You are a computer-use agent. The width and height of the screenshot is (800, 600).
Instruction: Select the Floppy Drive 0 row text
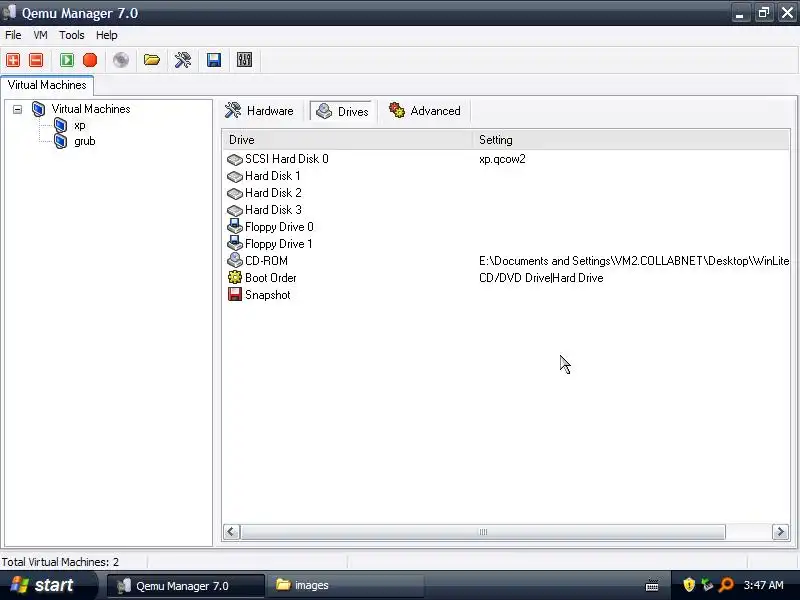click(x=279, y=227)
